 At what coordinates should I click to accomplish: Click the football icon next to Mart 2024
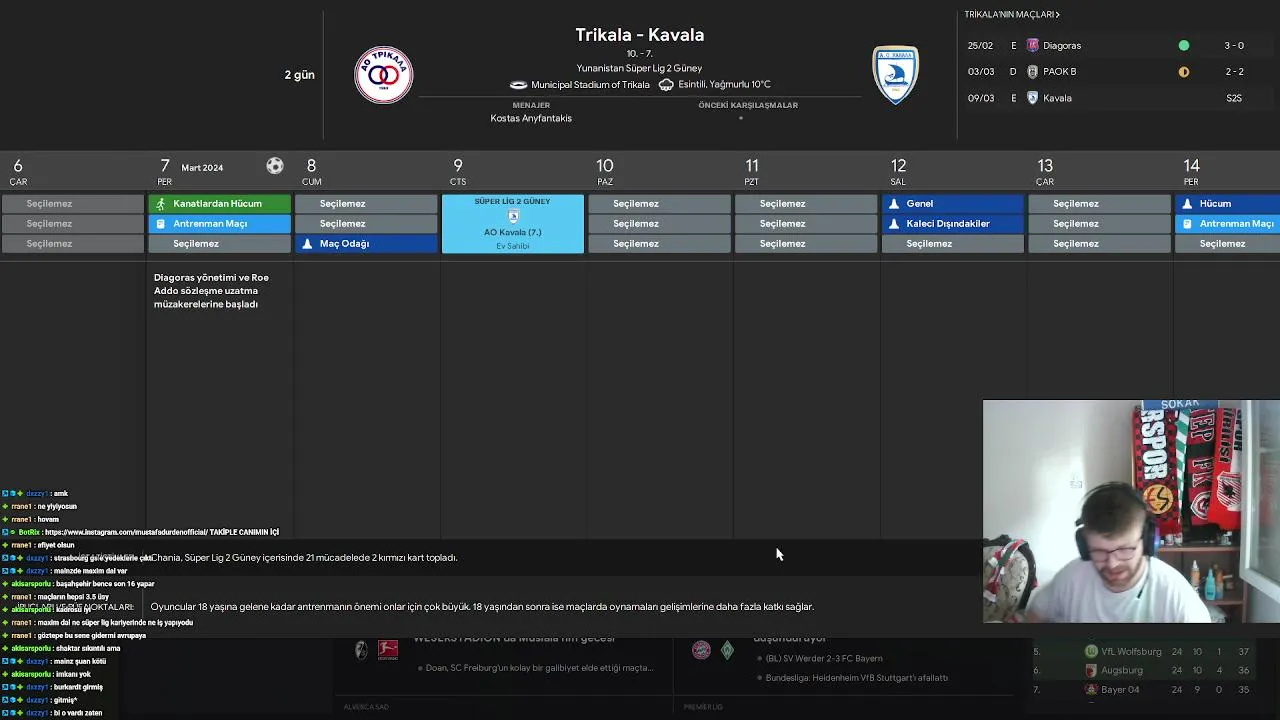tap(275, 166)
